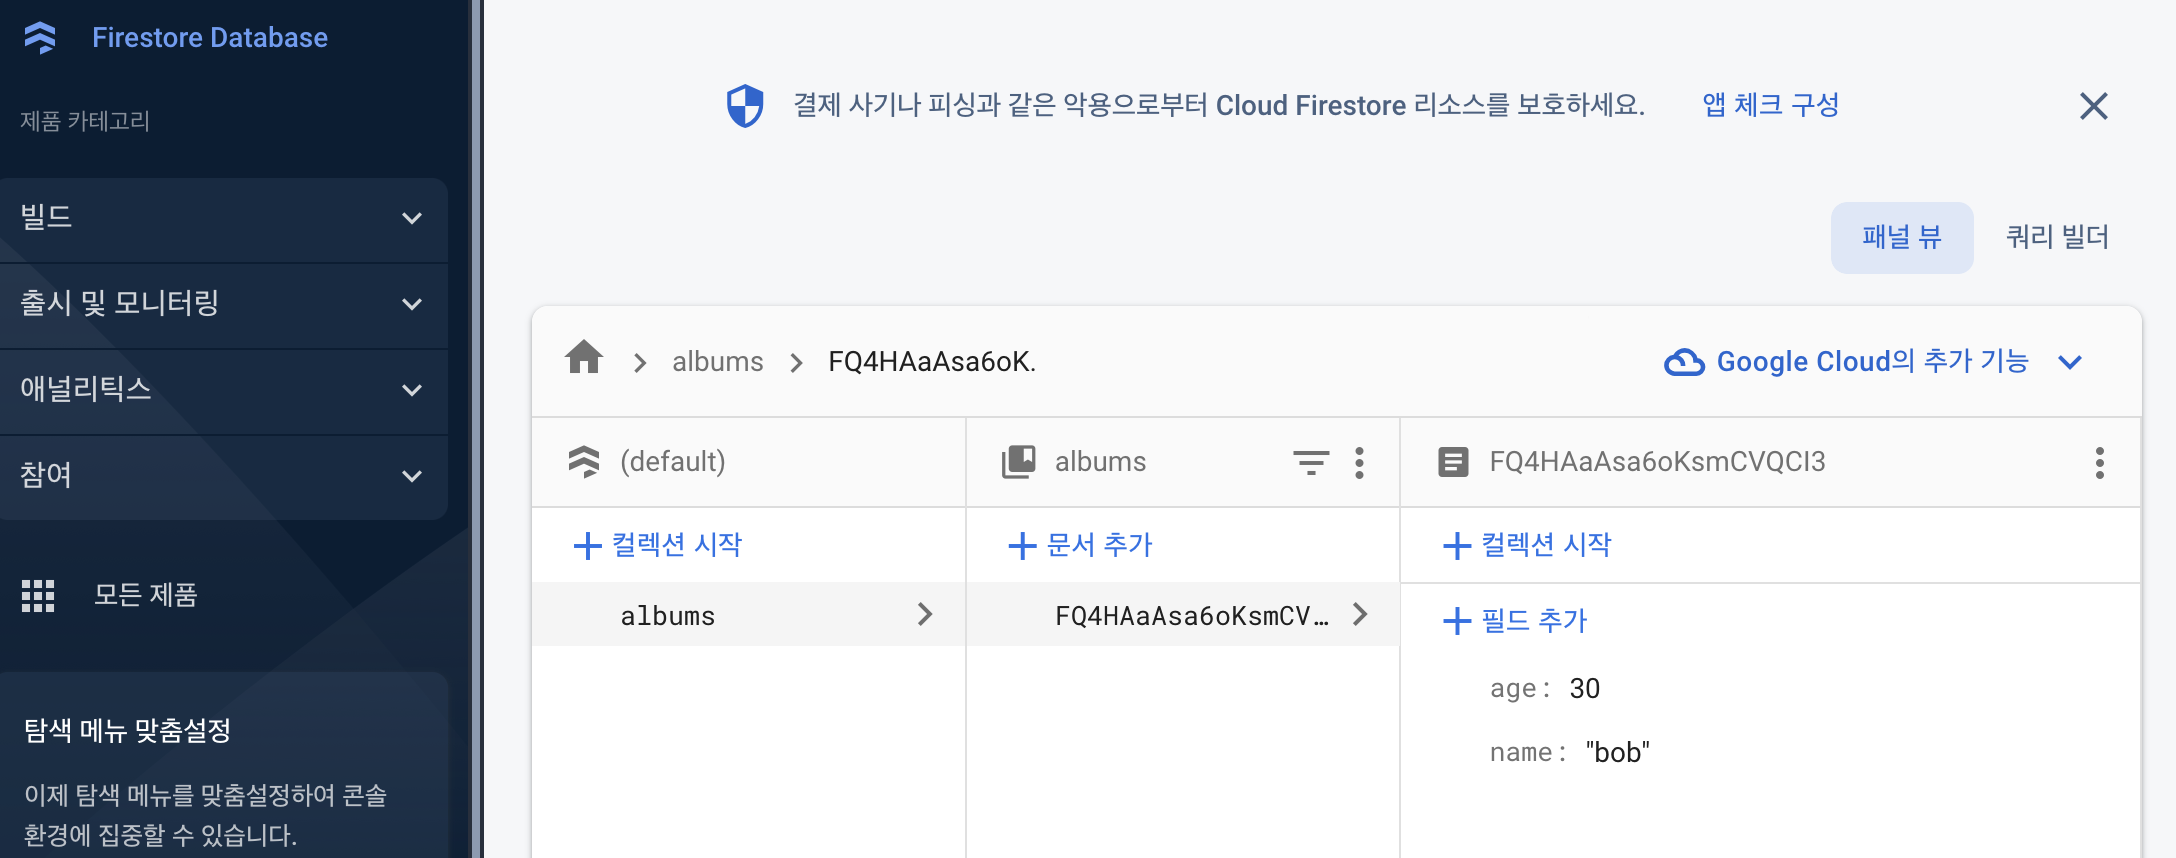Click 필드 추가 button

(x=1515, y=621)
